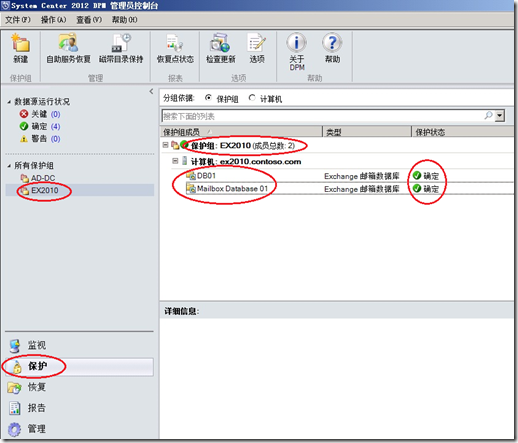Screen dimensions: 518x443
Task: Open the 文件(F) menu
Action: click(18, 20)
